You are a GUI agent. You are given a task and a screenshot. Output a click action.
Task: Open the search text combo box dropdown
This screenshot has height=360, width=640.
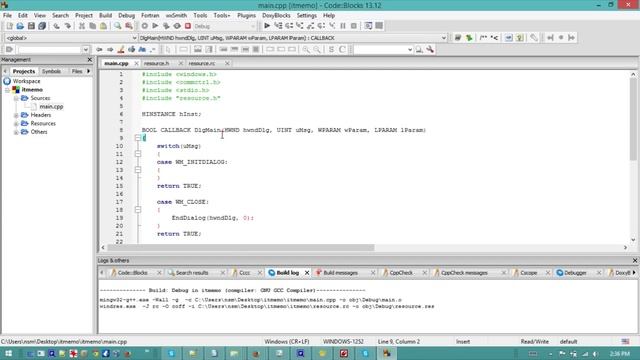pos(85,50)
